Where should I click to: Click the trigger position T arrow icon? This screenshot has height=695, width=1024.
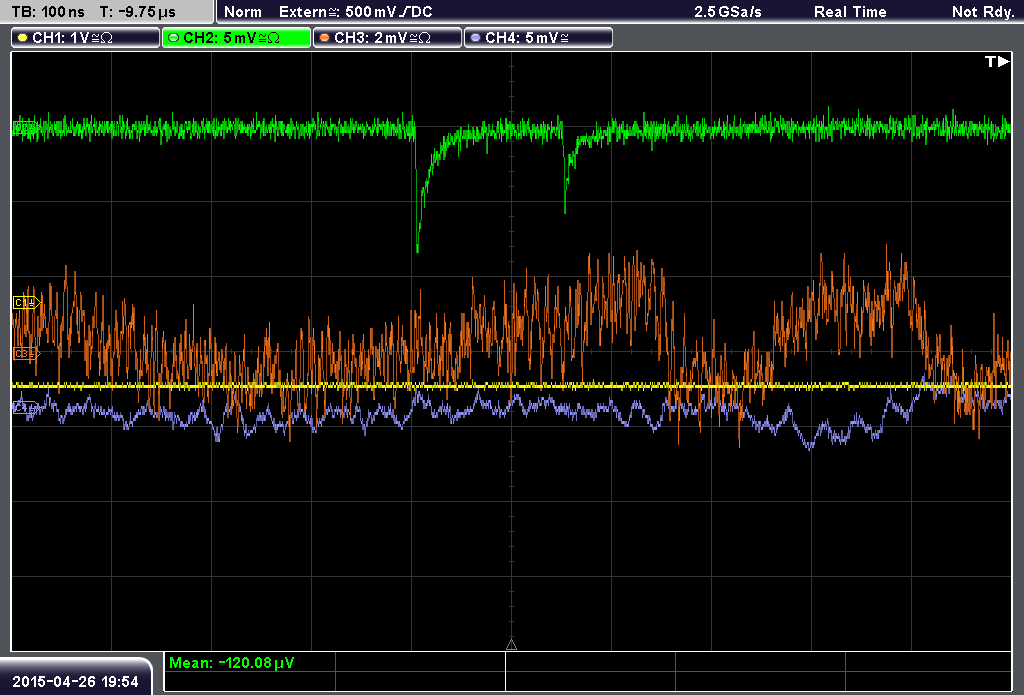click(x=997, y=61)
